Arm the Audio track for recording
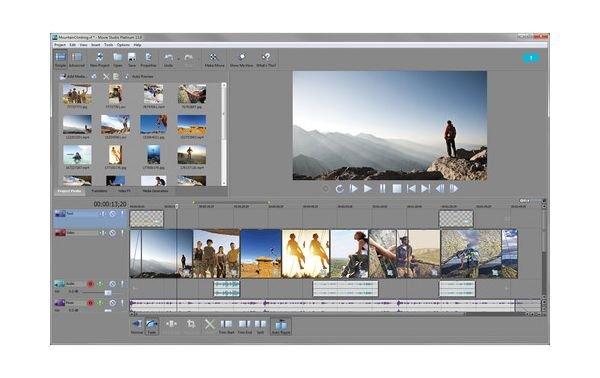Image resolution: width=600 pixels, height=378 pixels. [90, 284]
